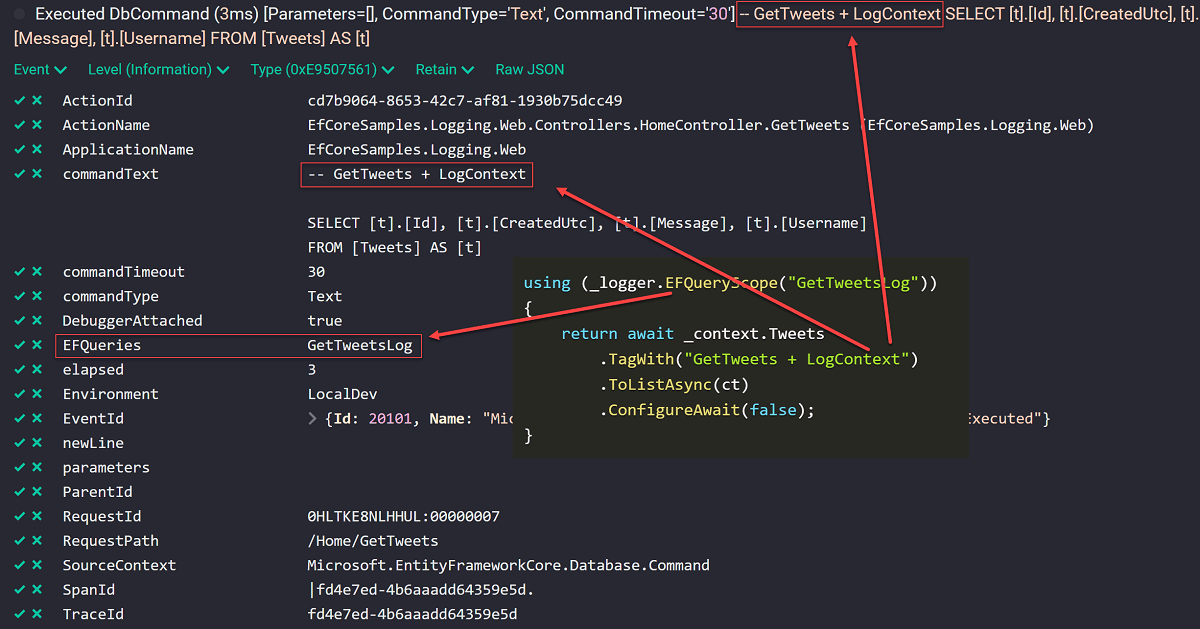Click the Raw JSON link
The image size is (1200, 629).
(529, 69)
